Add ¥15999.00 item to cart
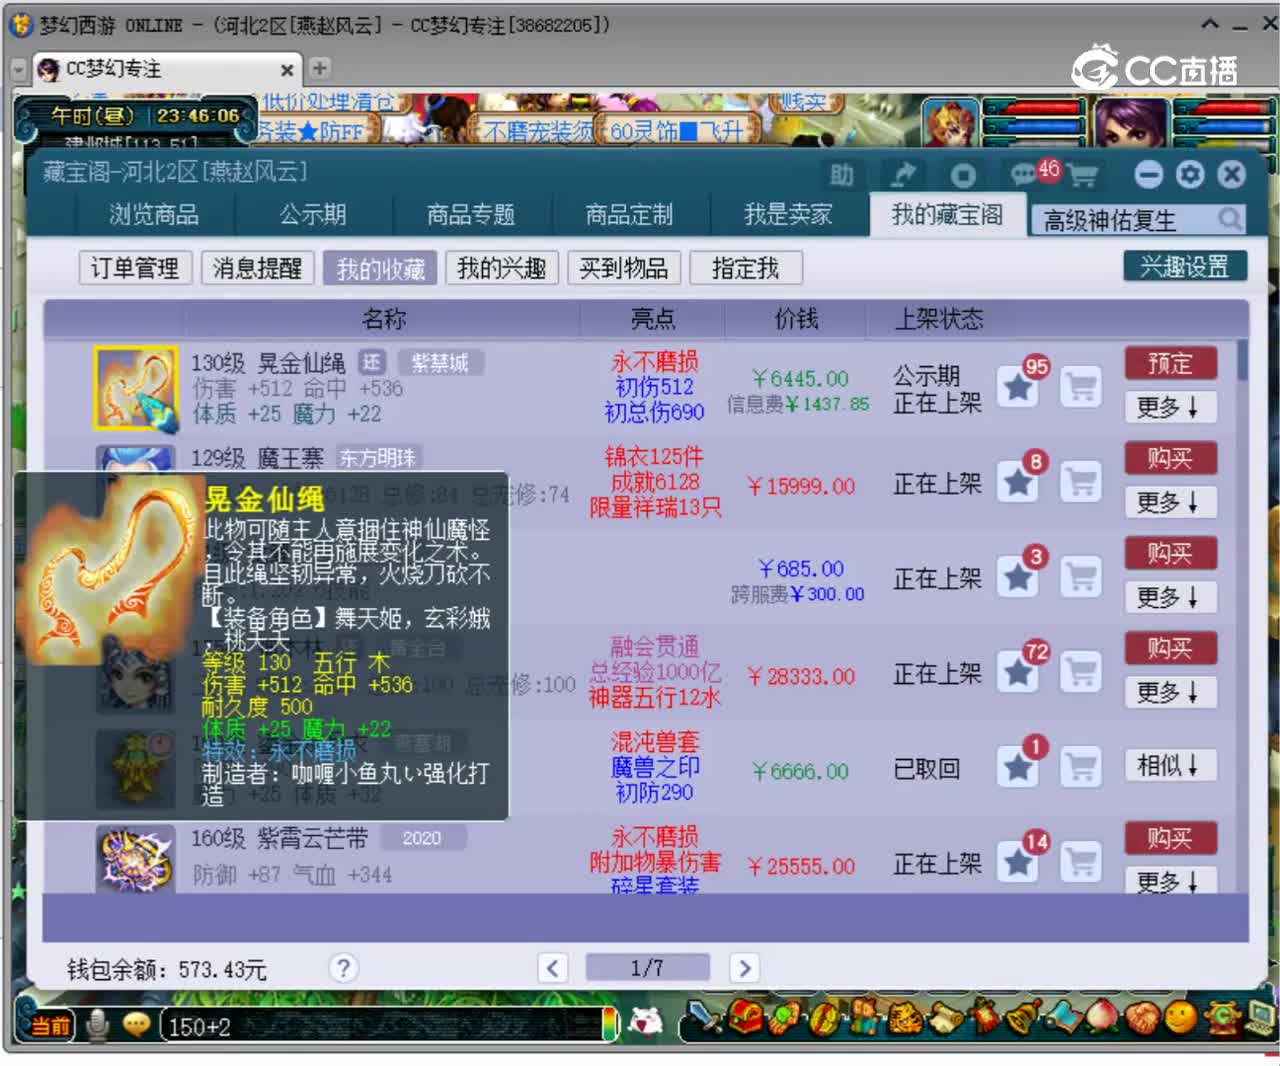 [x=1081, y=482]
